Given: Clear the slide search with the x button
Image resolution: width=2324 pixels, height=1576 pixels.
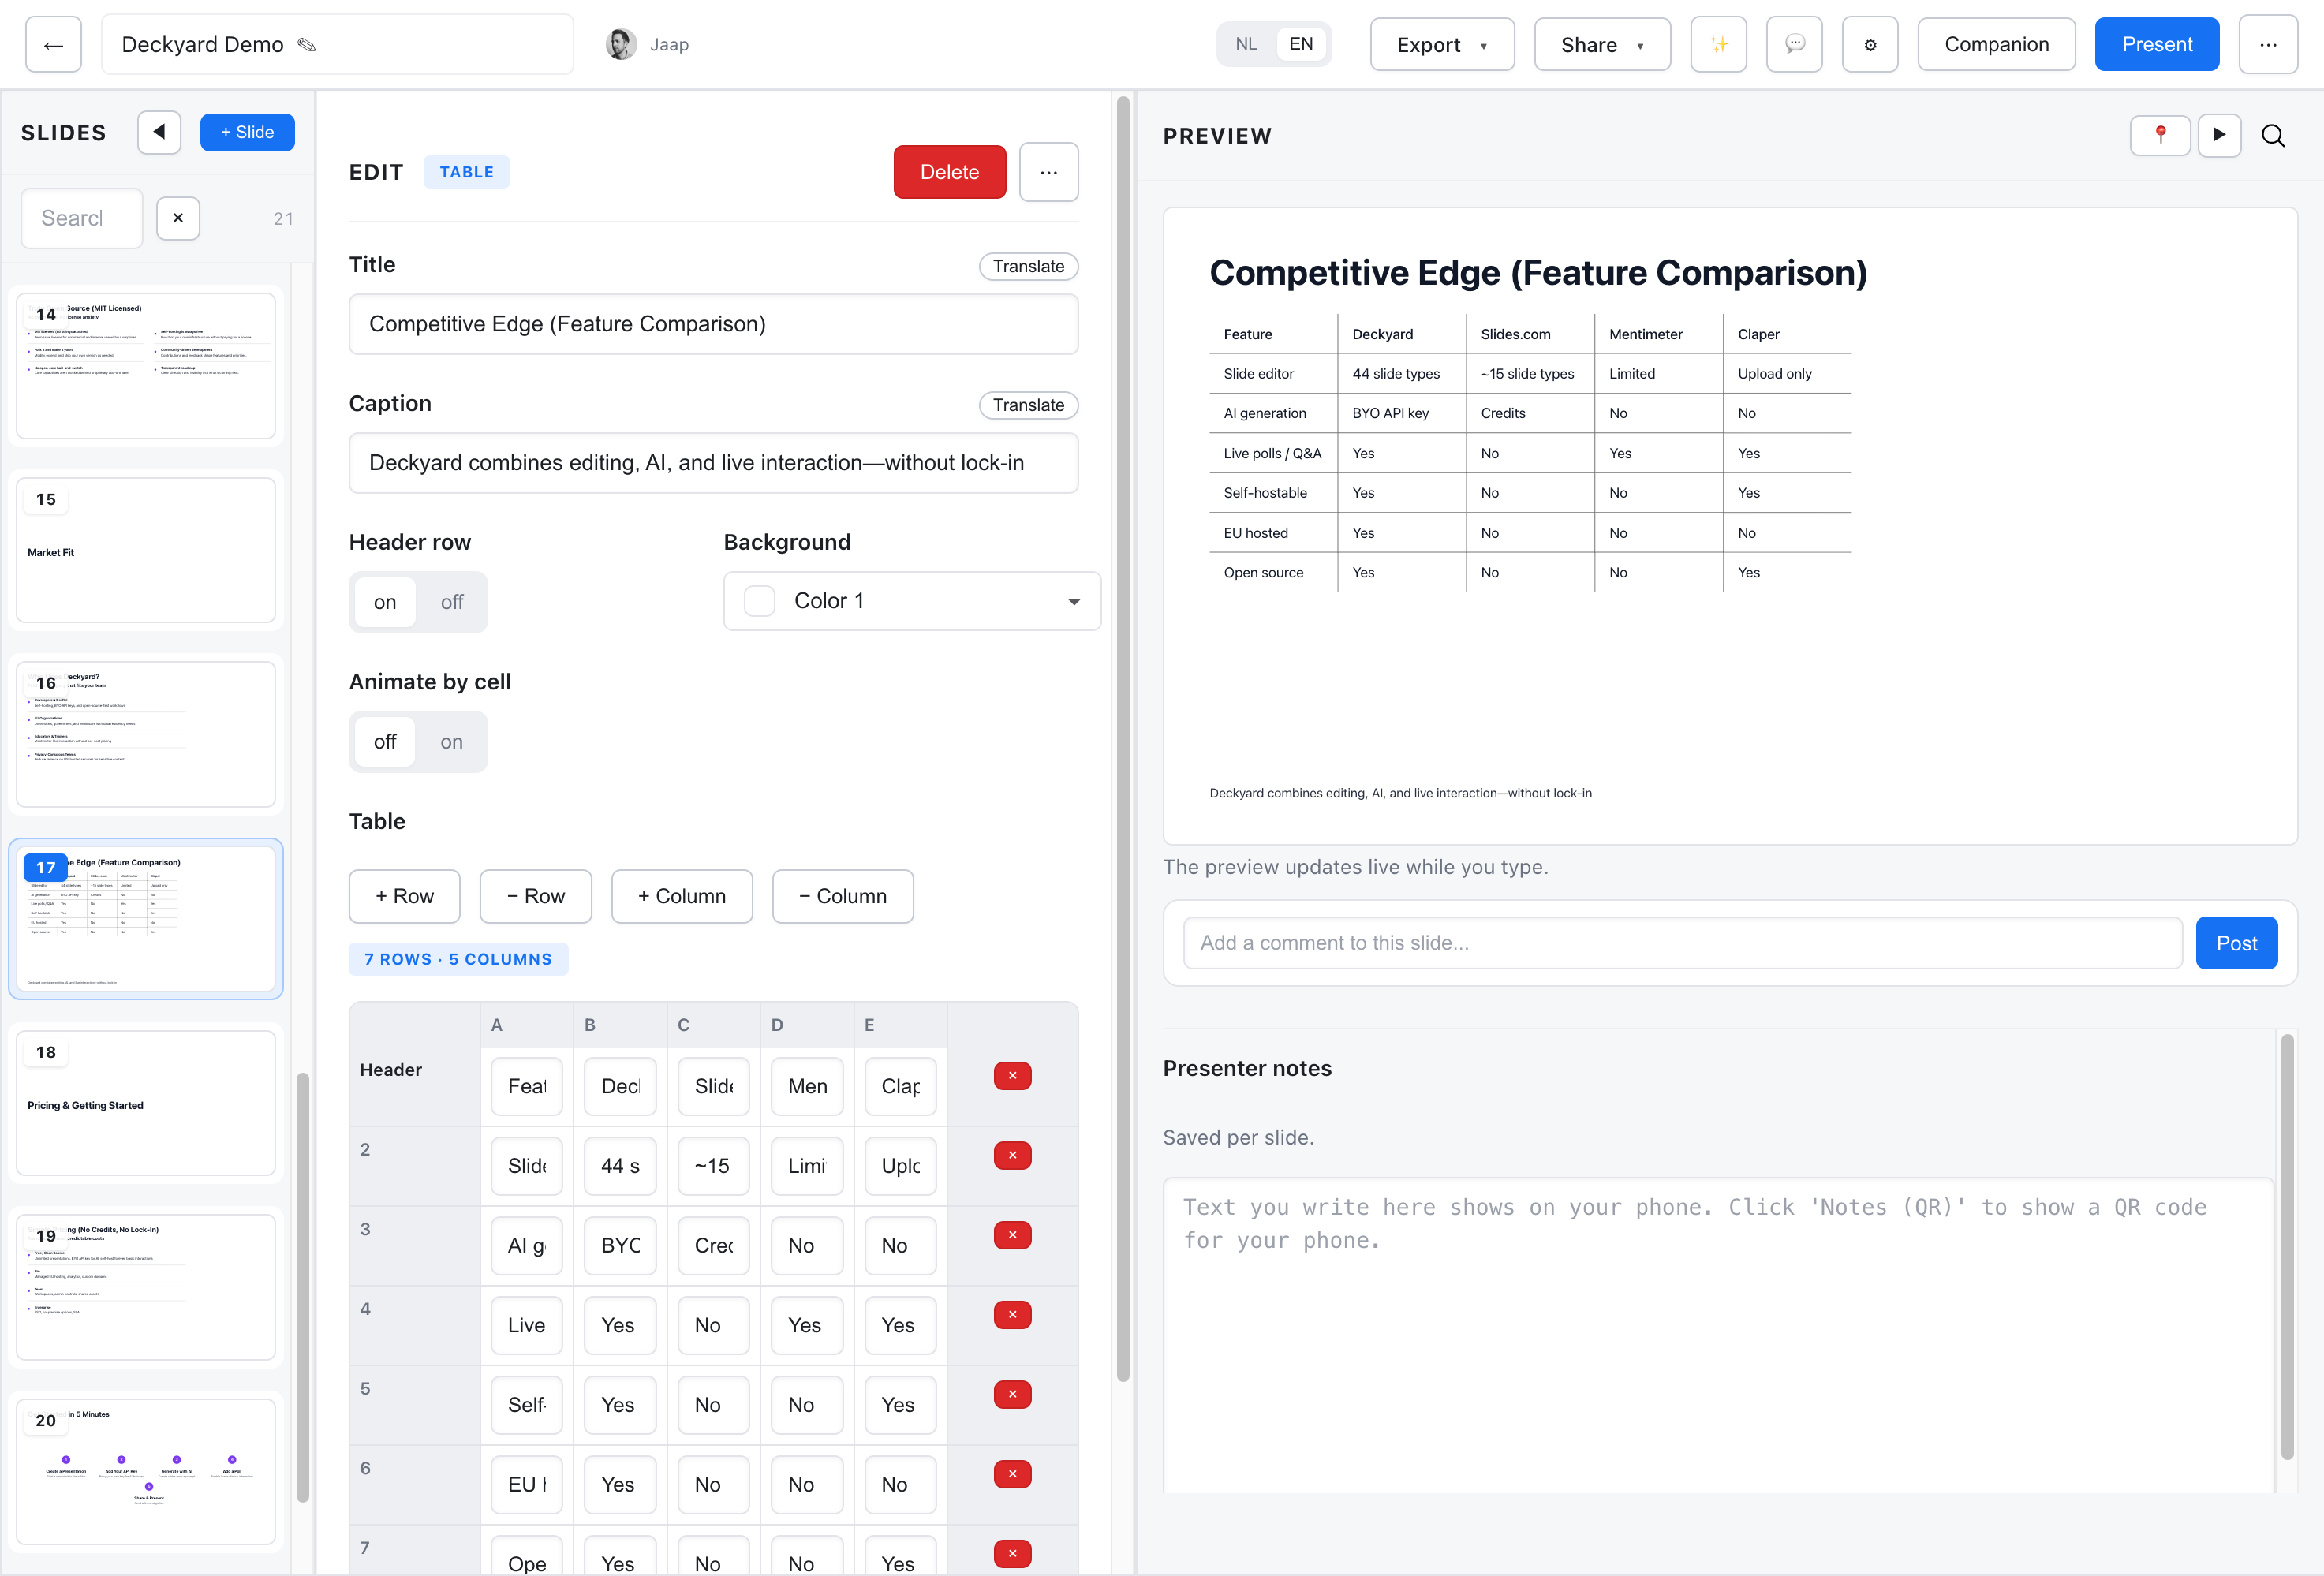Looking at the screenshot, I should point(178,218).
